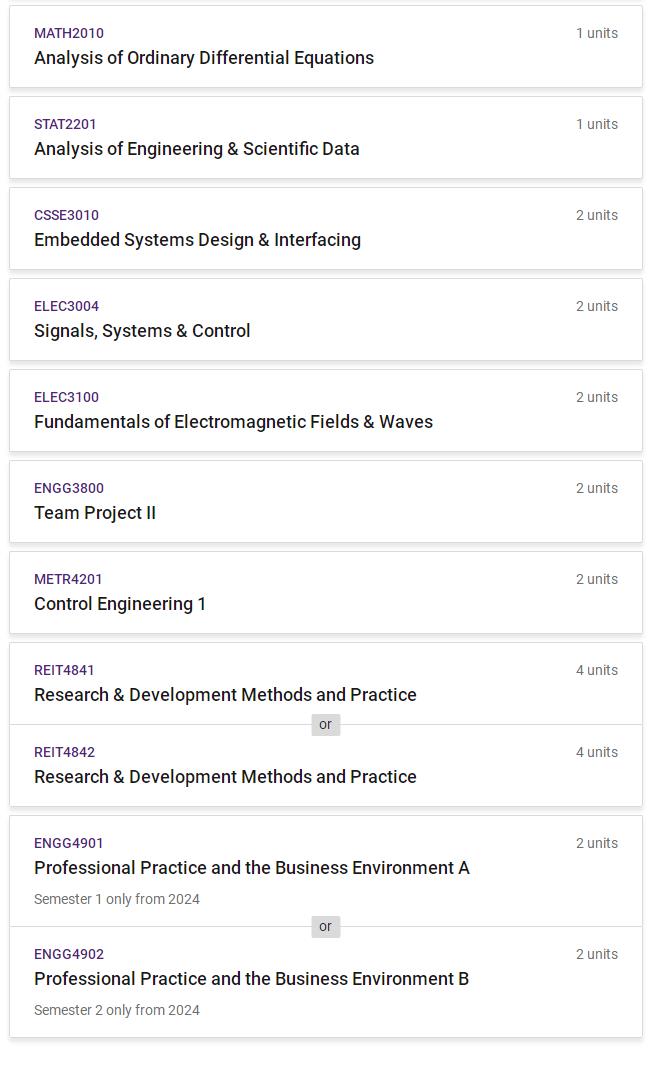Click the CSSE3010 course code
This screenshot has width=651, height=1076.
click(67, 215)
